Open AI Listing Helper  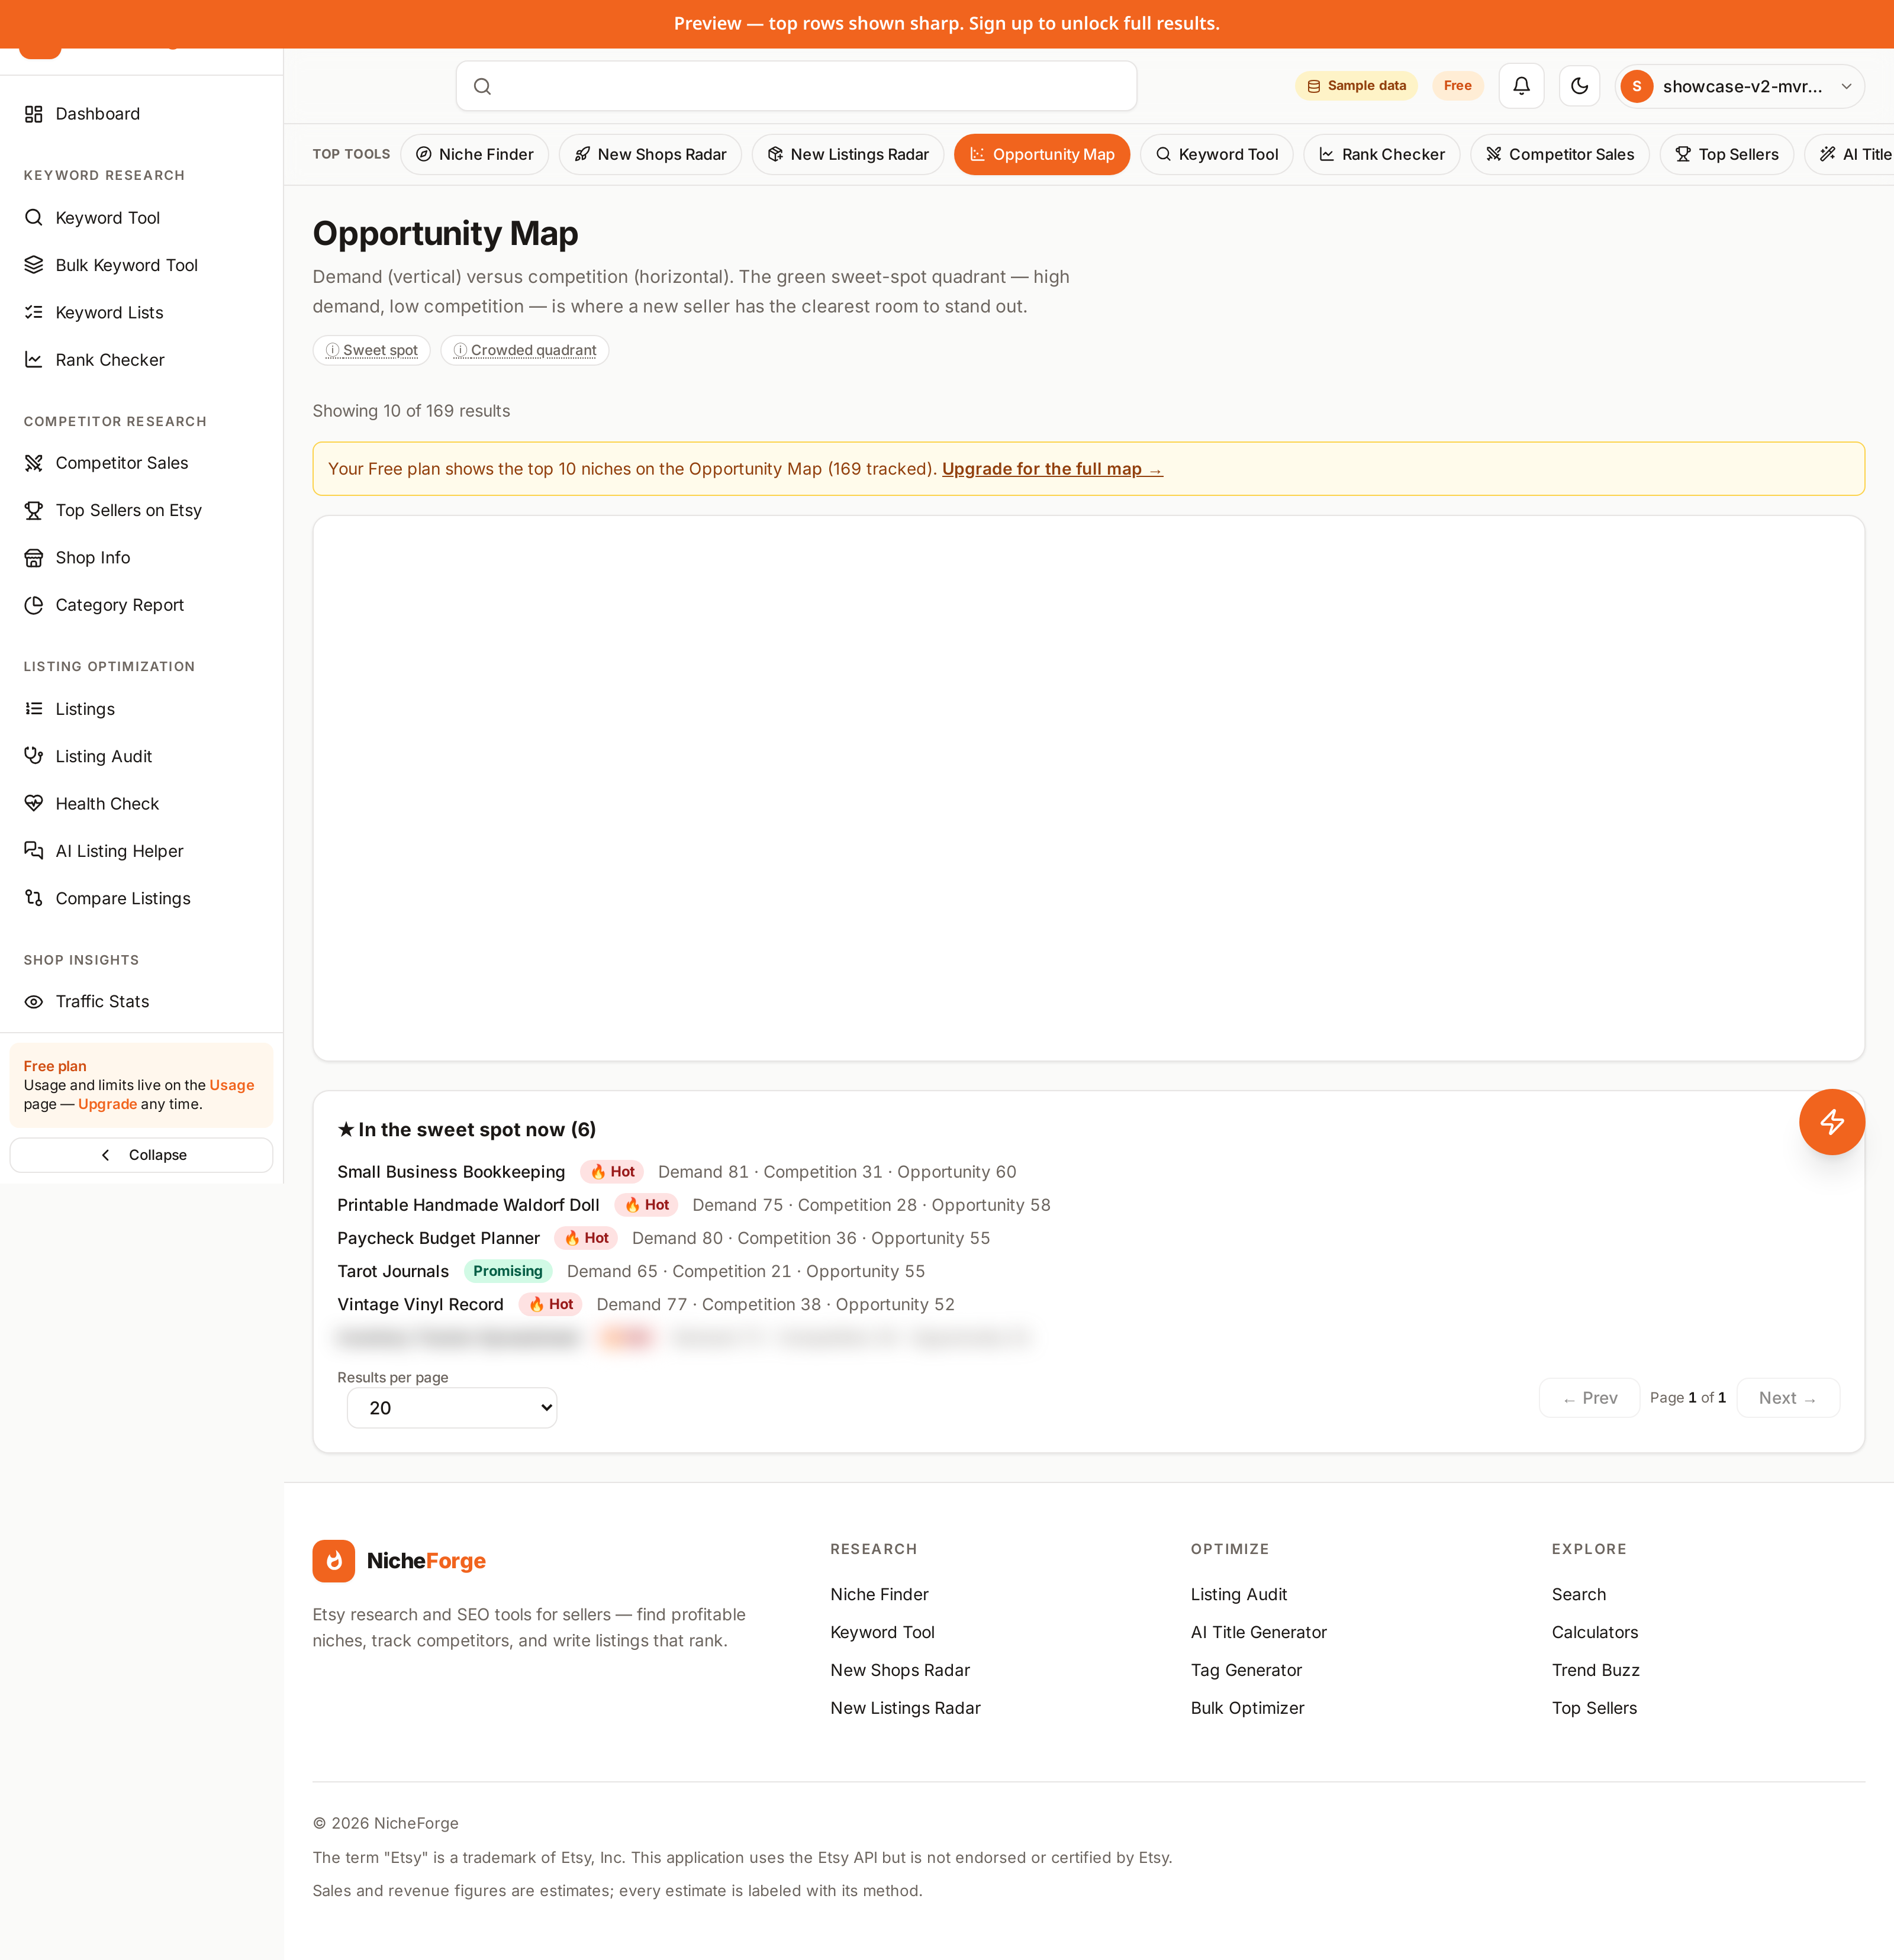coord(141,851)
